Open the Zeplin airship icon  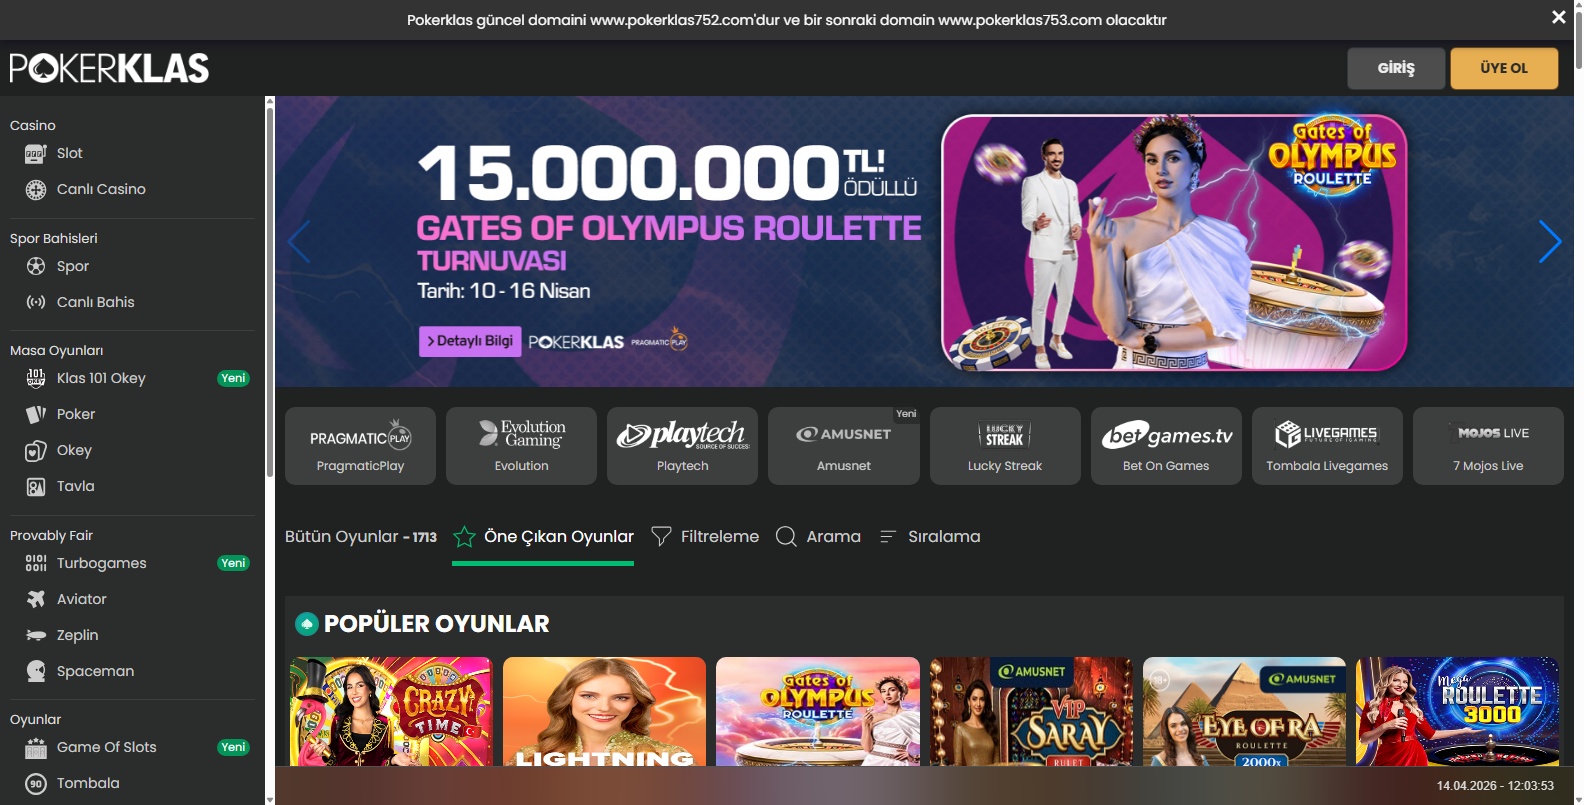36,635
